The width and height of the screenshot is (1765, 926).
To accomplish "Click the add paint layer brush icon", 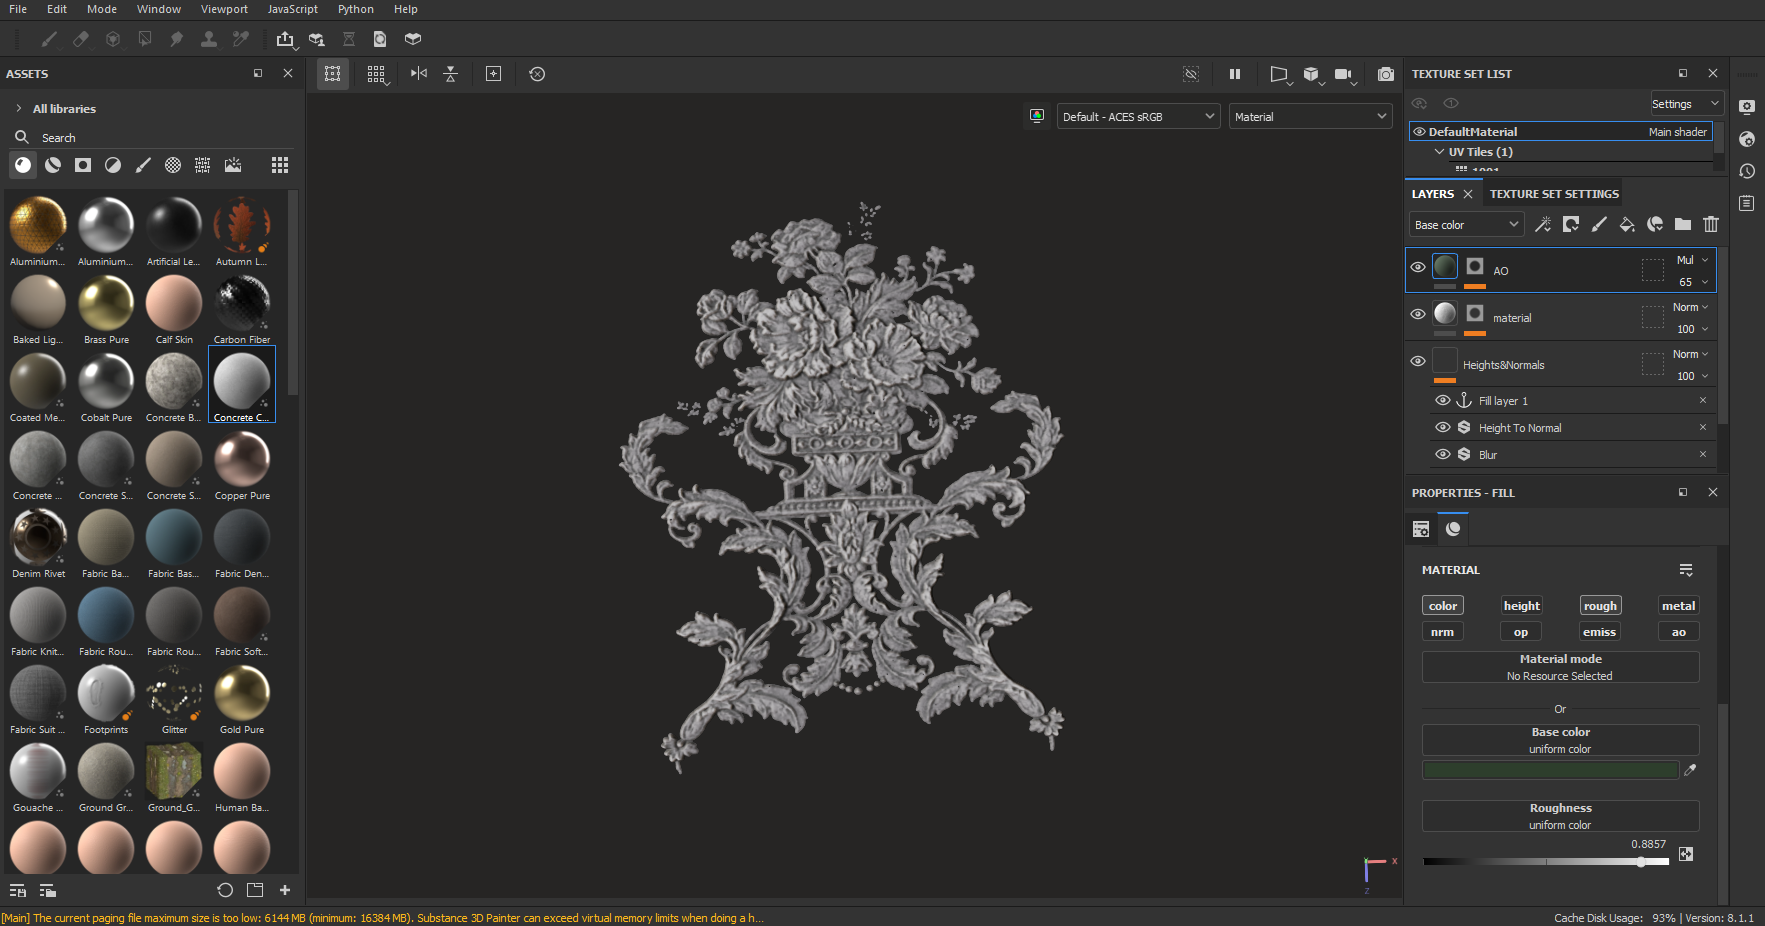I will pos(1599,225).
